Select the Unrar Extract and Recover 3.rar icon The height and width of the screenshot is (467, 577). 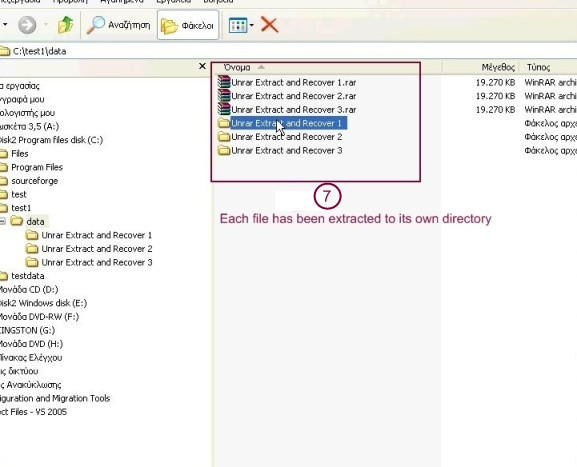[224, 109]
